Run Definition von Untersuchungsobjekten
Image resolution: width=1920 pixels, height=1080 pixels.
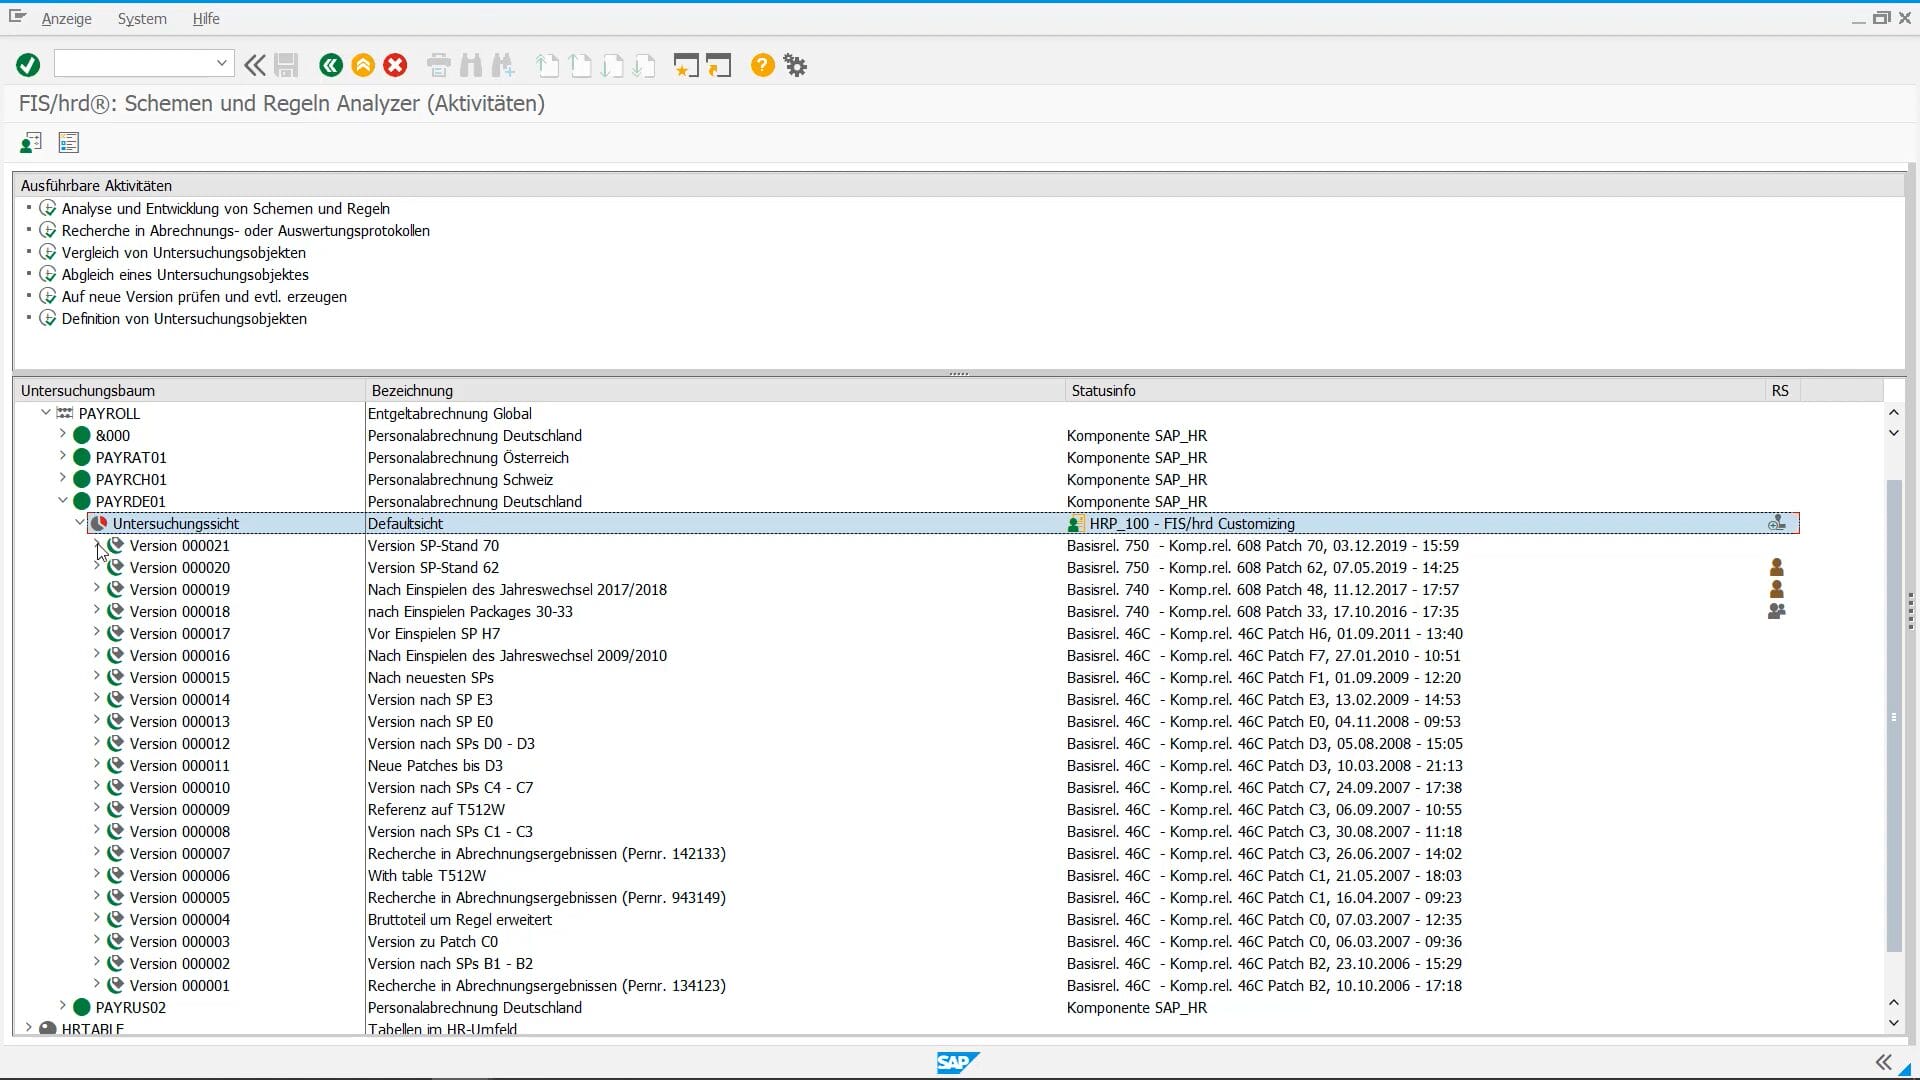pos(184,319)
